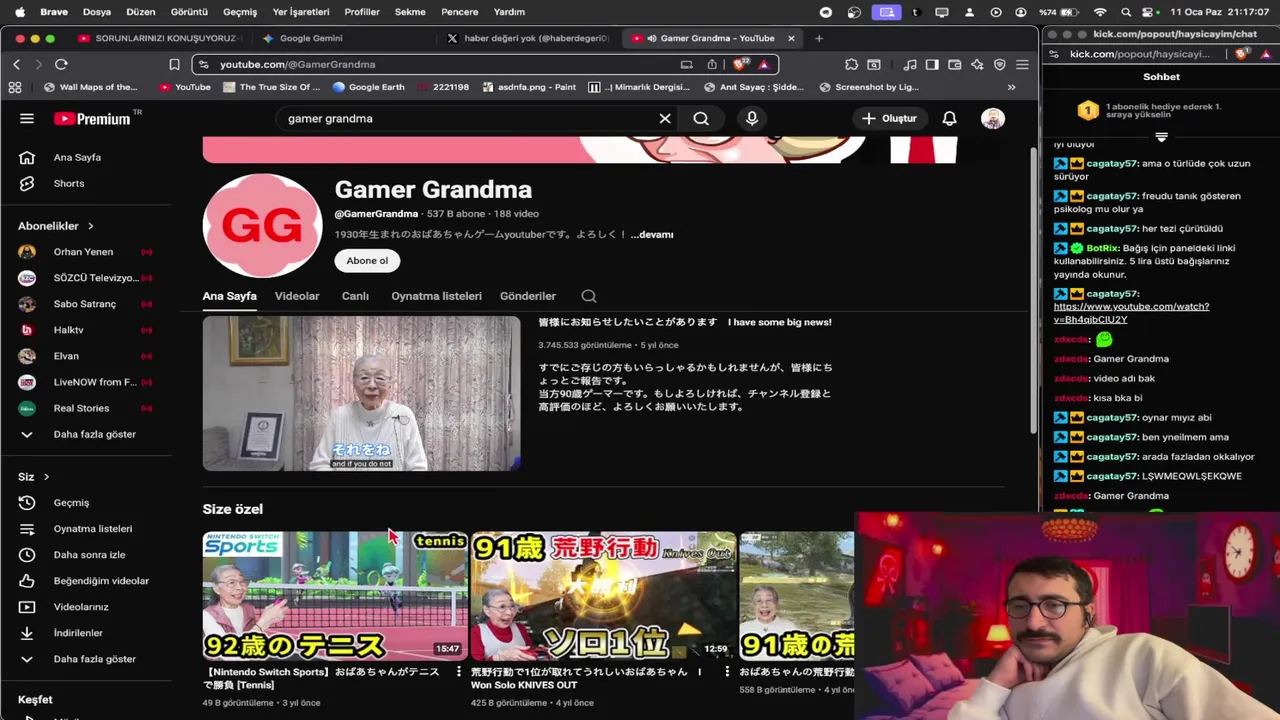Expand the Kick chat collapse arrow
The image size is (1280, 720).
coord(1161,136)
